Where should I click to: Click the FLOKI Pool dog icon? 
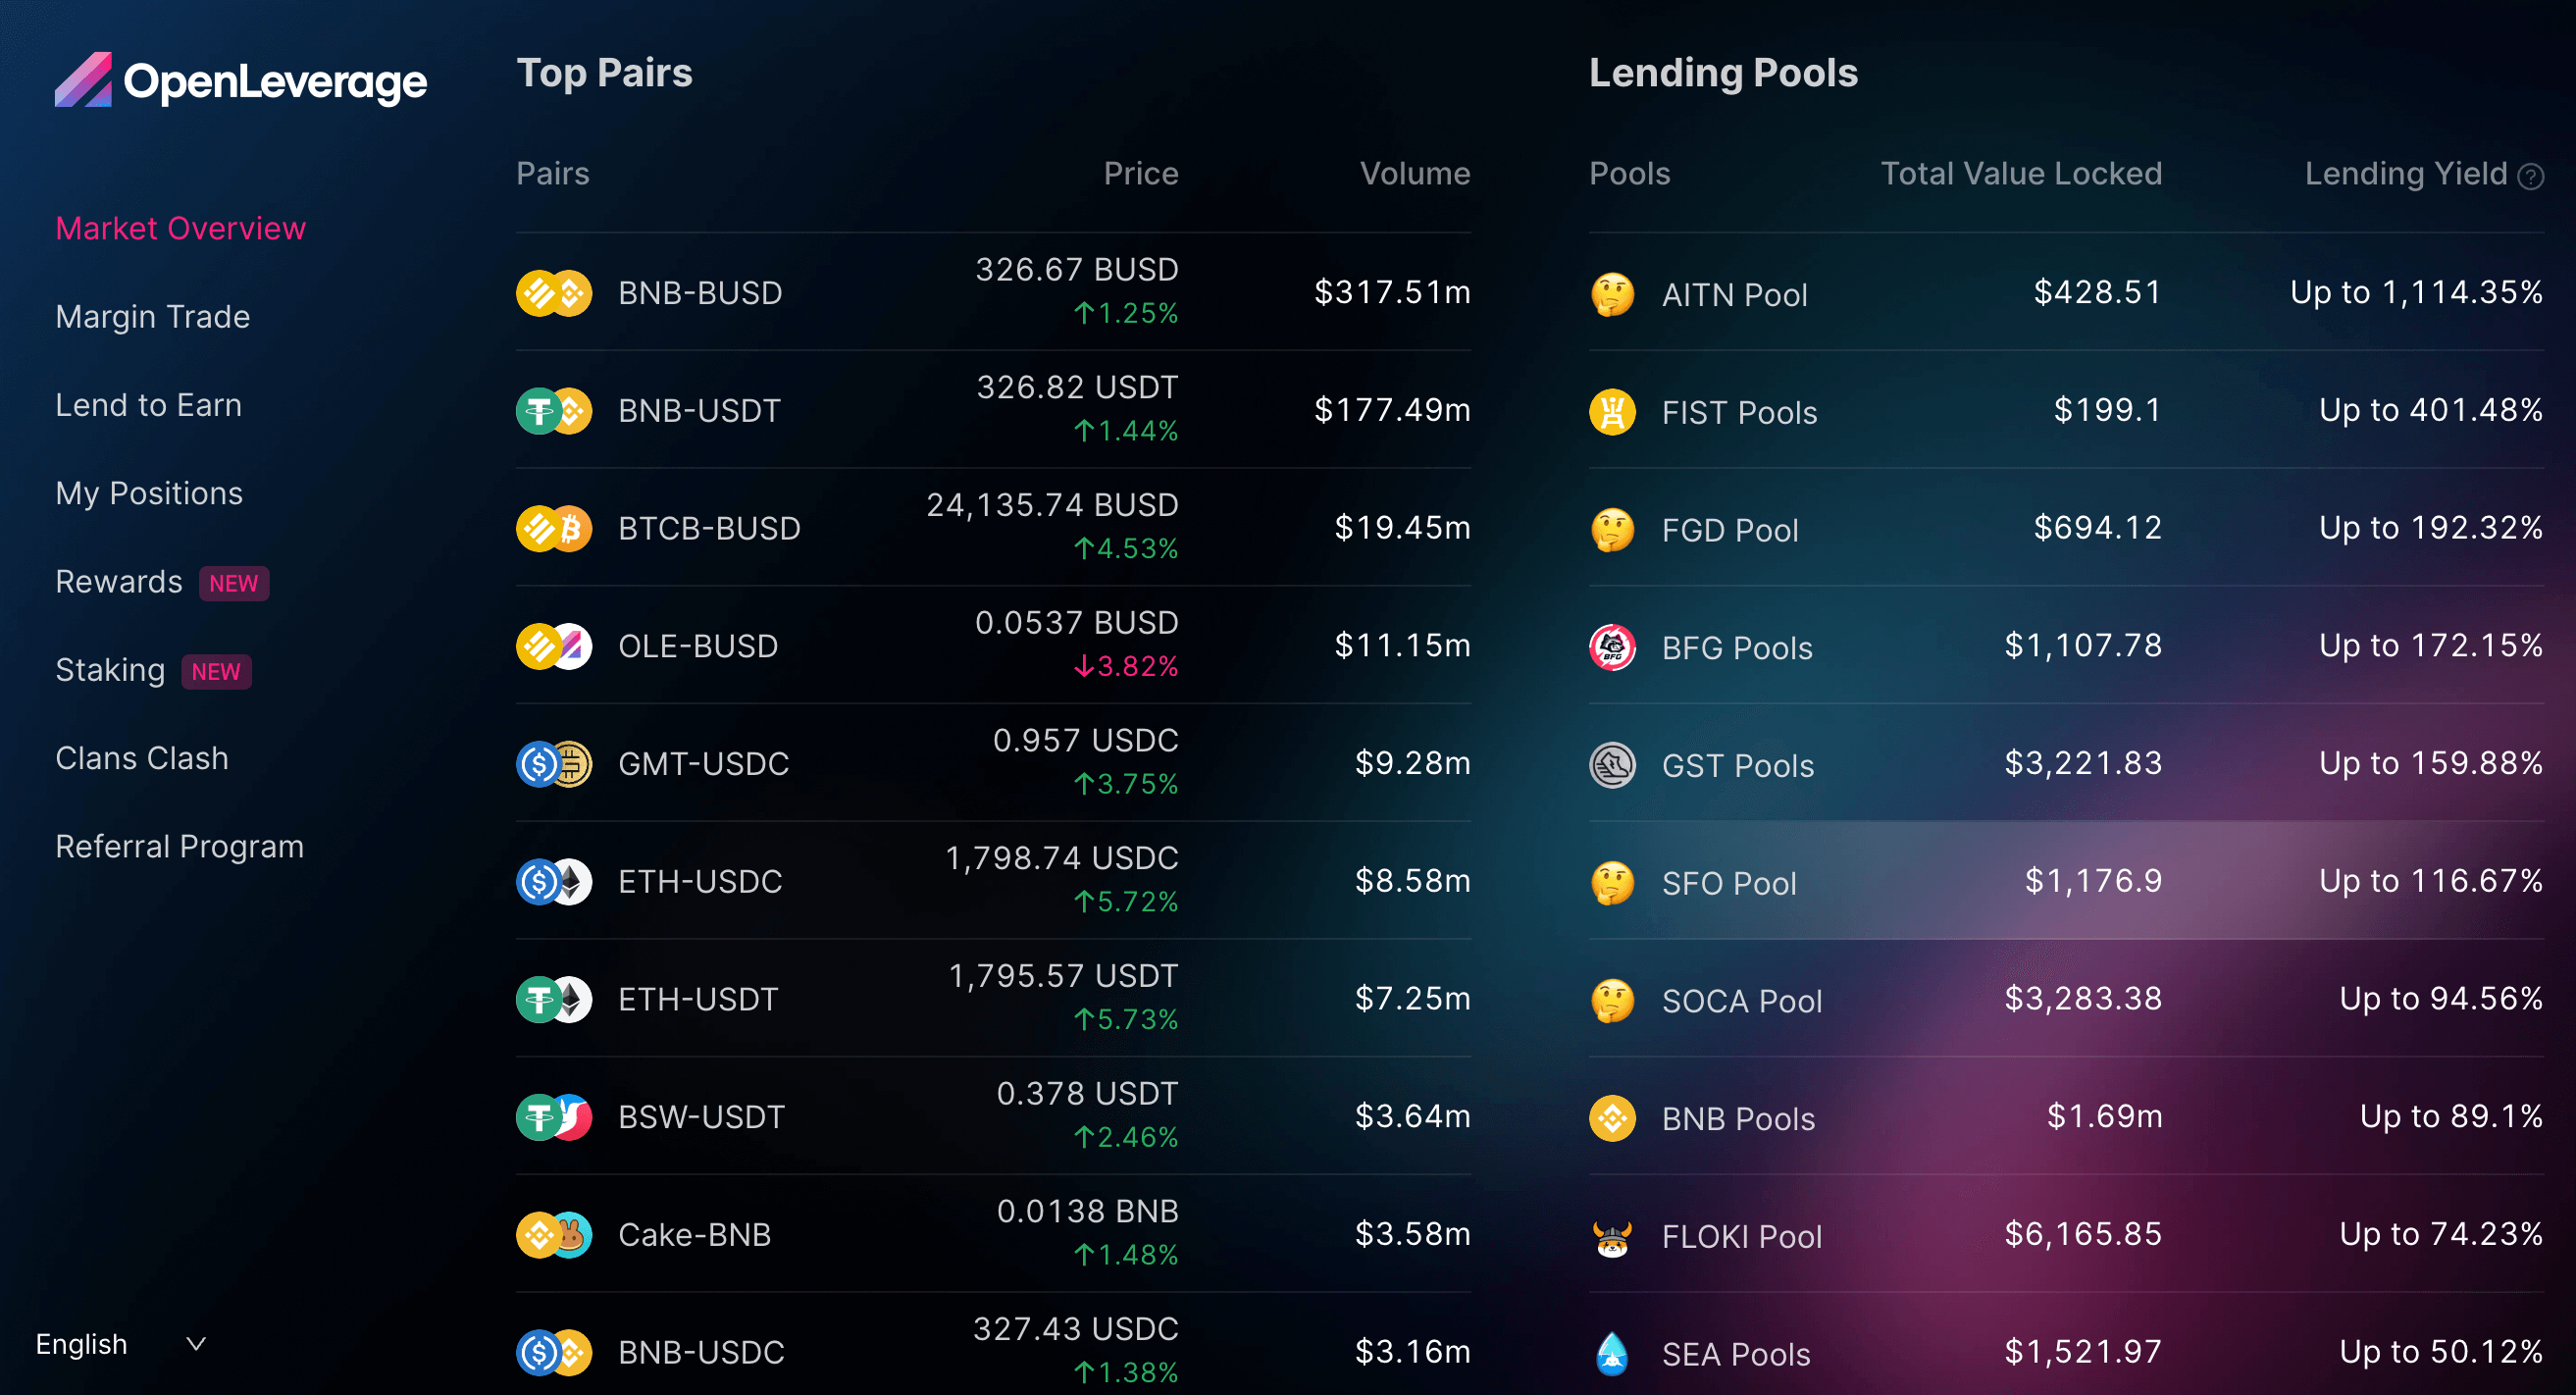coord(1612,1236)
